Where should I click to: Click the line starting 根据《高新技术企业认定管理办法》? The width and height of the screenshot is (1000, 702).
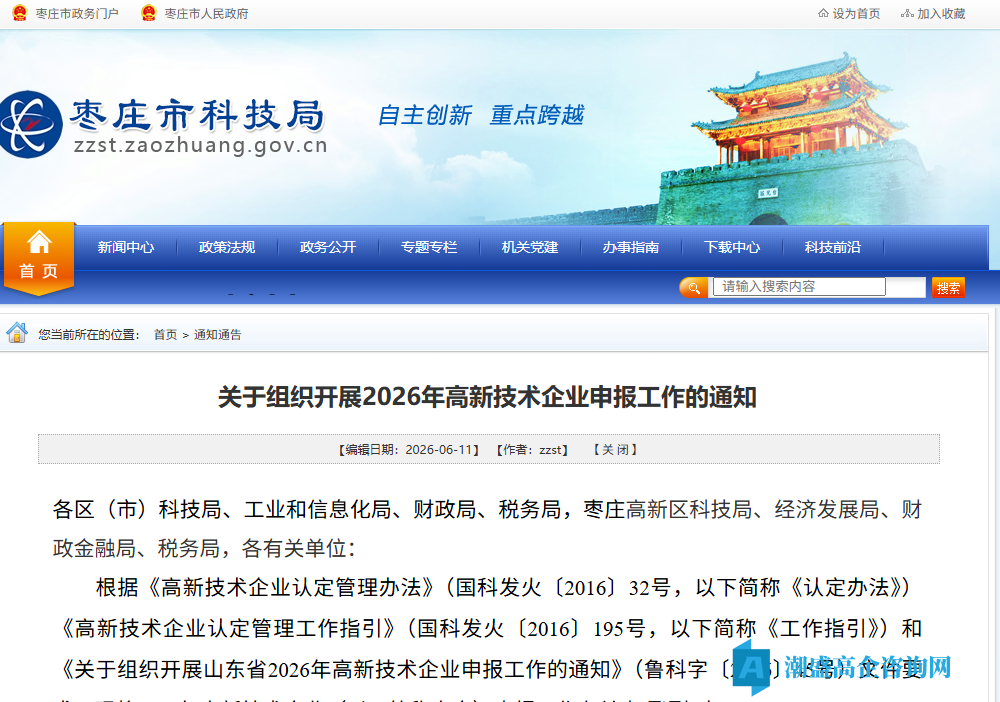pos(503,587)
